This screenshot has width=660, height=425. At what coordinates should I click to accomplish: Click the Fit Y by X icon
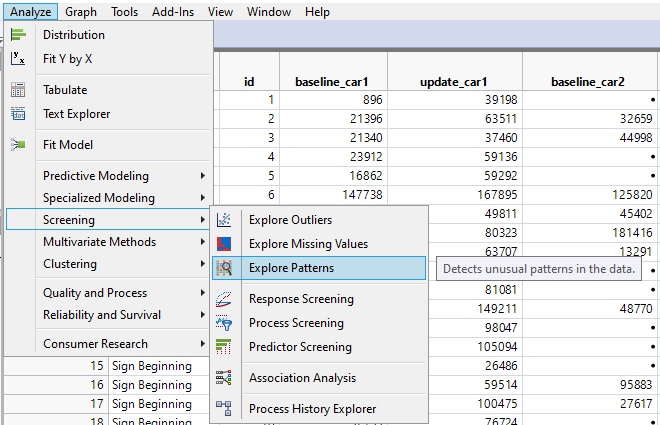18,59
